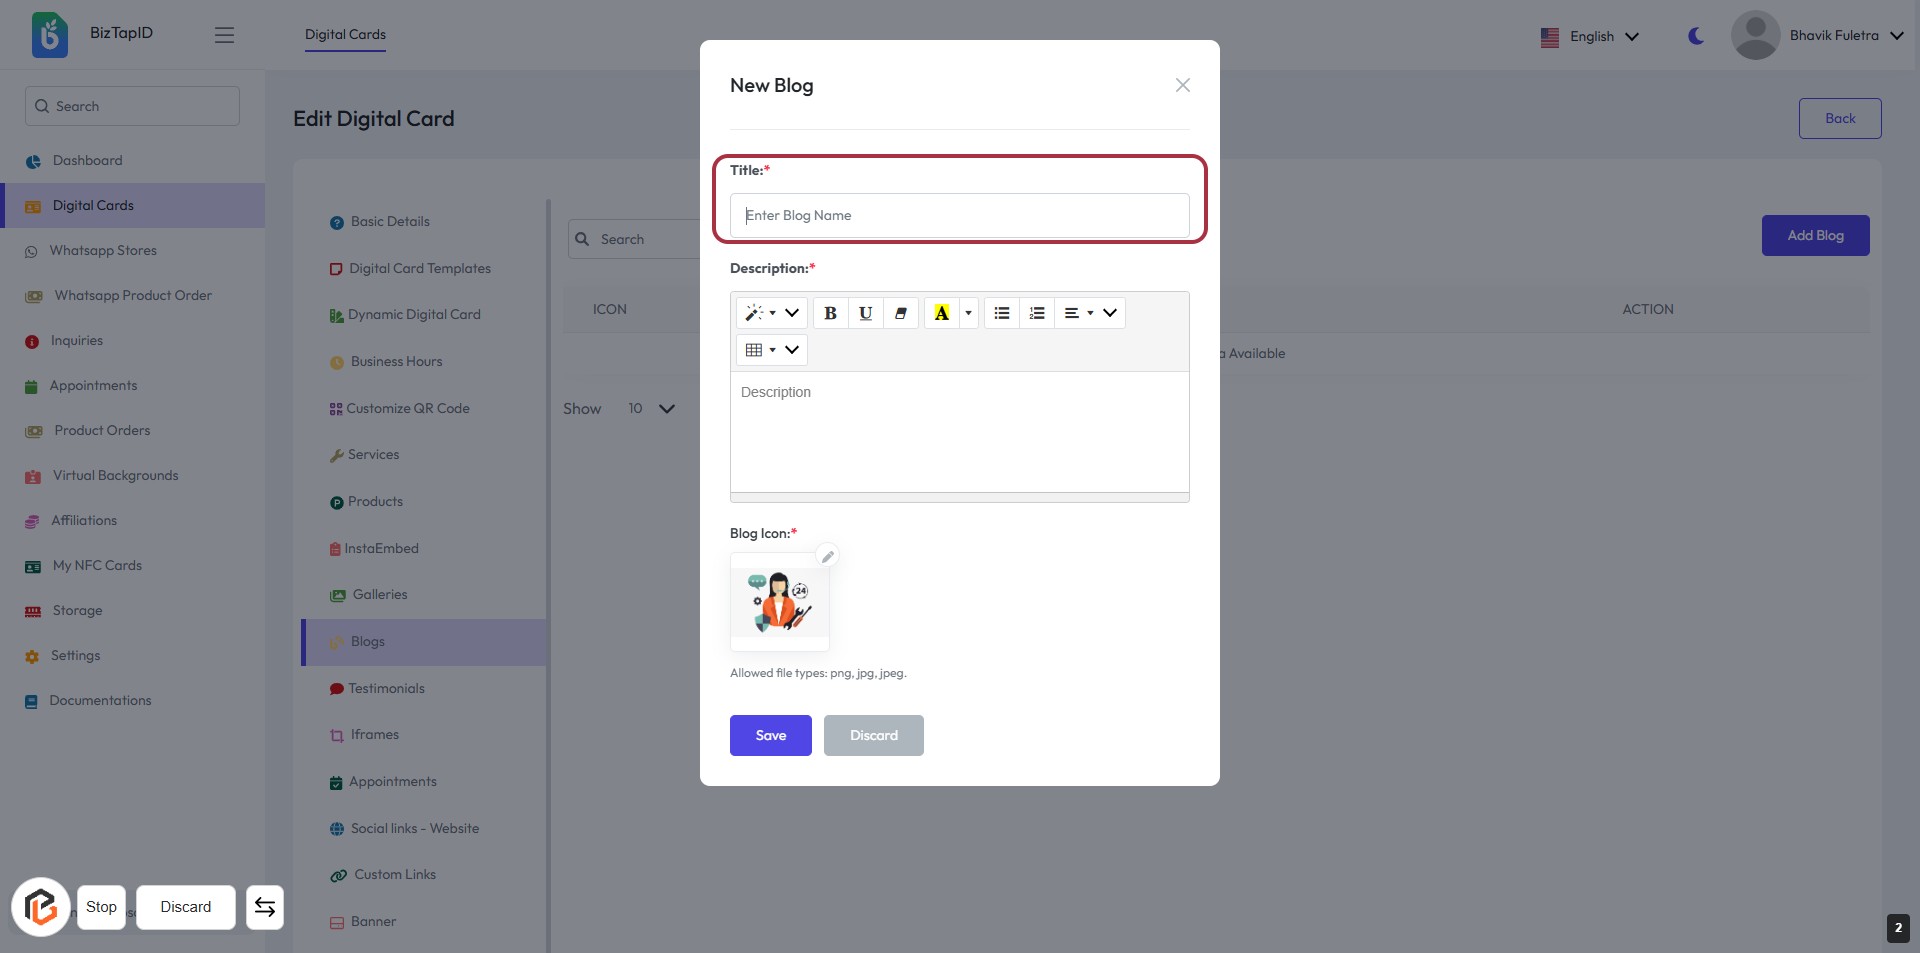The image size is (1920, 953).
Task: Close the New Blog dialog
Action: pyautogui.click(x=1183, y=85)
